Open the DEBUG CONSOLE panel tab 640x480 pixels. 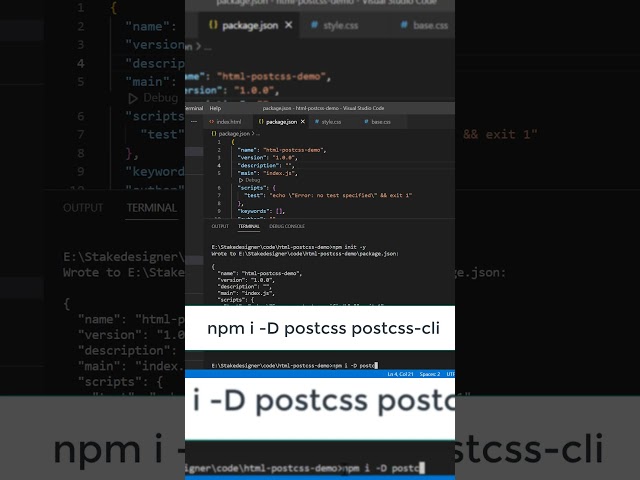[287, 226]
